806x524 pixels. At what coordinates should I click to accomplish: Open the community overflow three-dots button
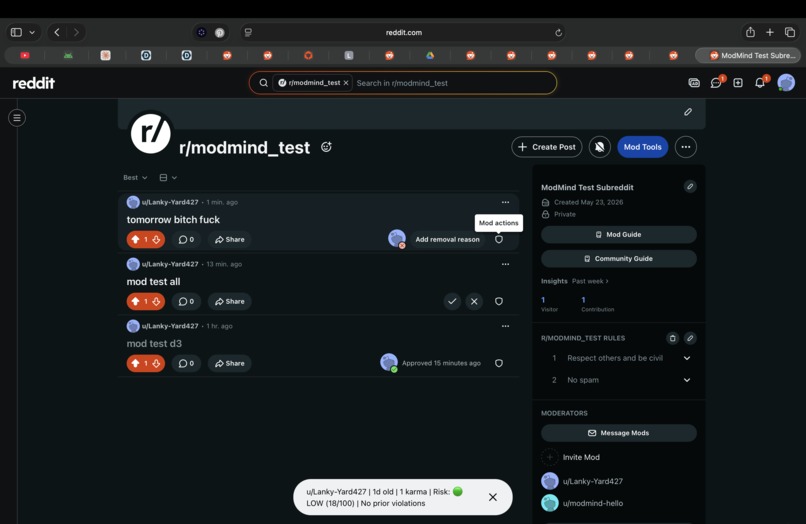pyautogui.click(x=686, y=147)
